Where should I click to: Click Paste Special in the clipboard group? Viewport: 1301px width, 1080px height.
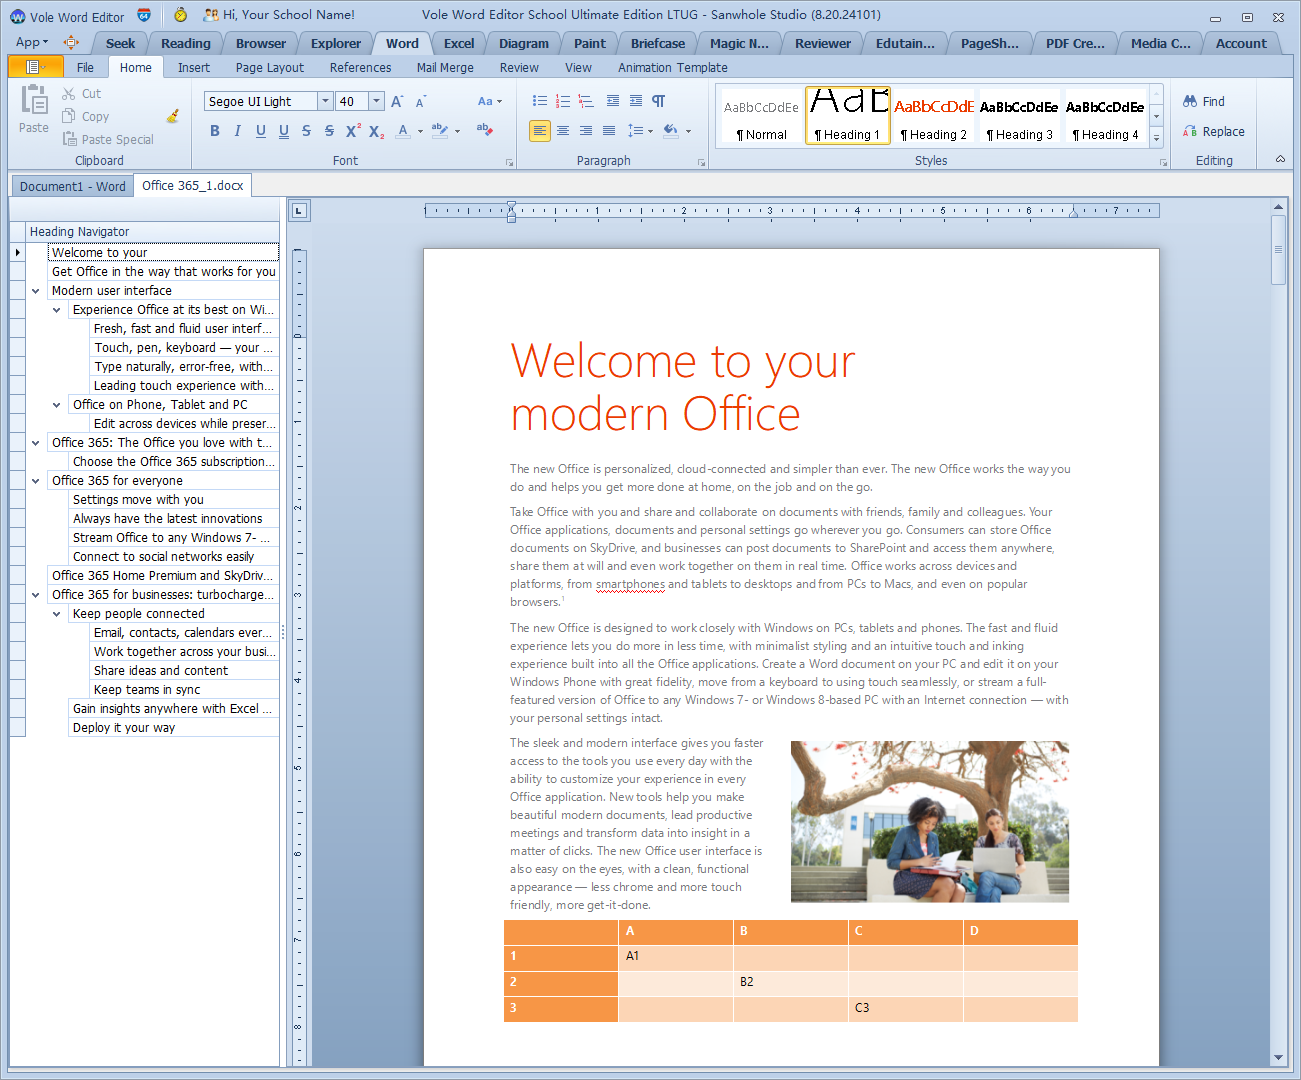click(108, 139)
